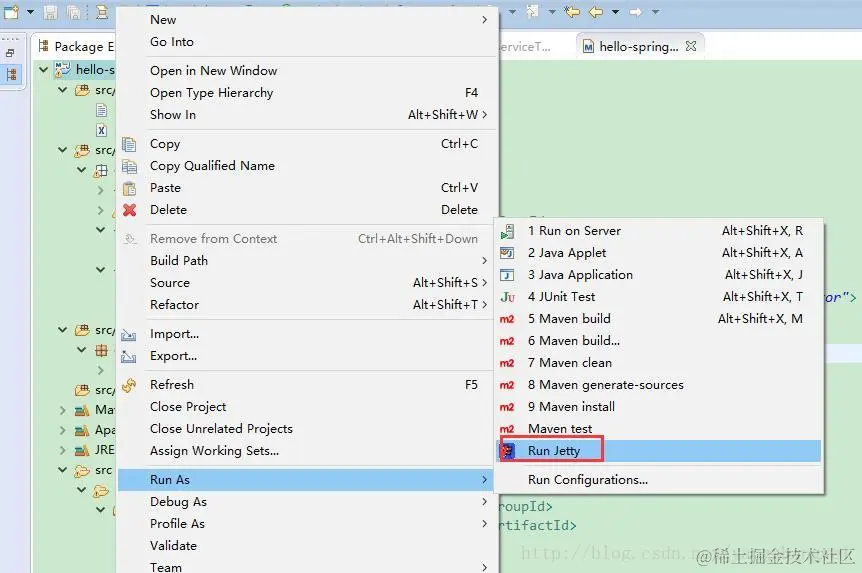Click the Refresh icon in context menu
The height and width of the screenshot is (573, 862).
pyautogui.click(x=129, y=385)
